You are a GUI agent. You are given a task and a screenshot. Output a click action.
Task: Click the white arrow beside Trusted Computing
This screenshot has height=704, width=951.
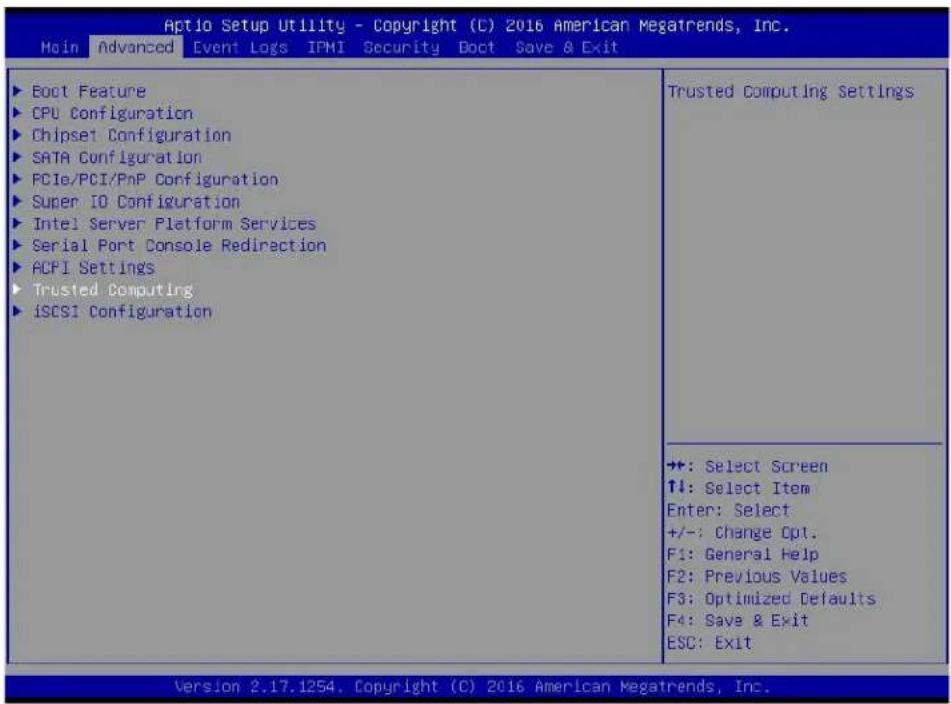point(18,289)
